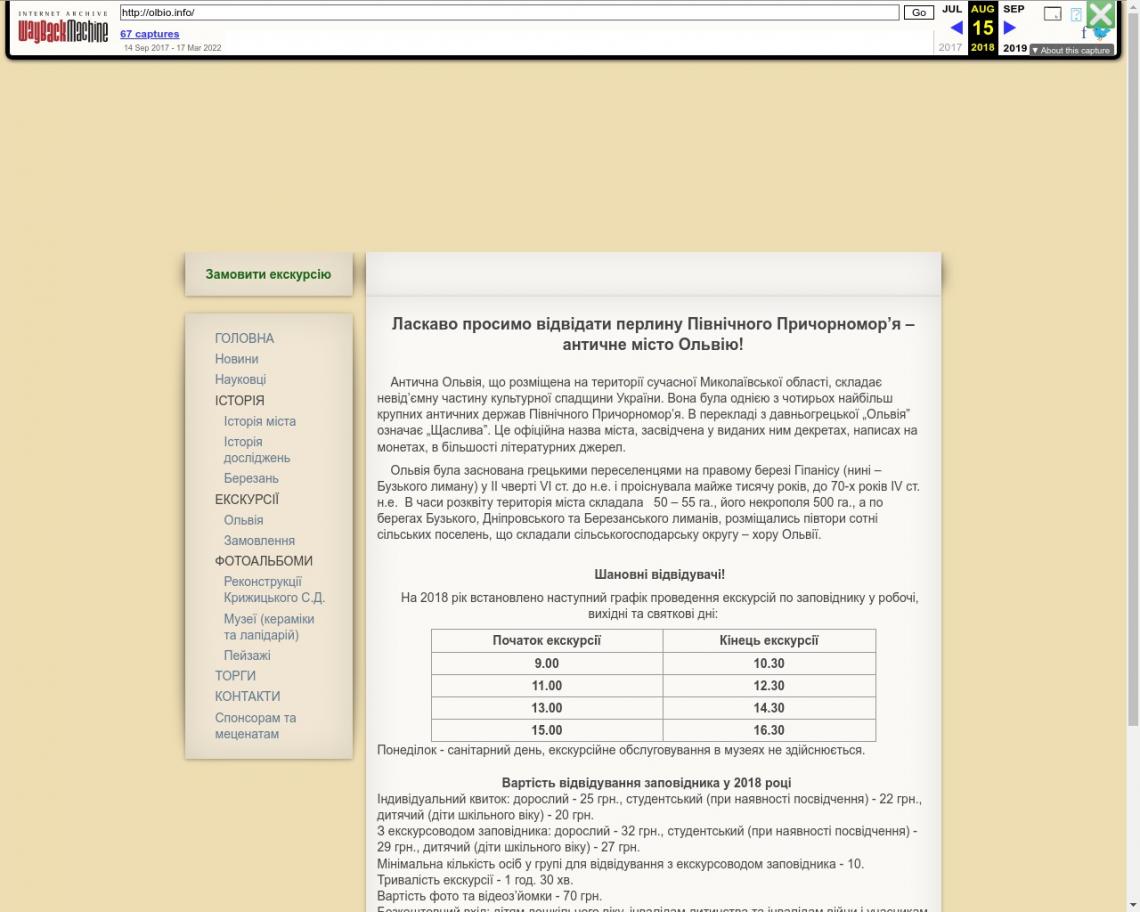
Task: Open the Ольвія excursions link
Action: pos(244,520)
